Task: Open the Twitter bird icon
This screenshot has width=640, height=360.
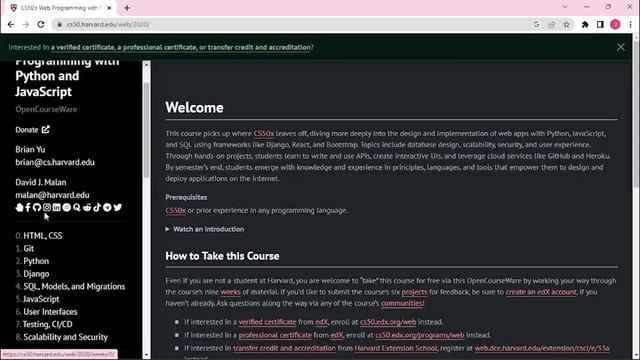Action: (x=118, y=207)
